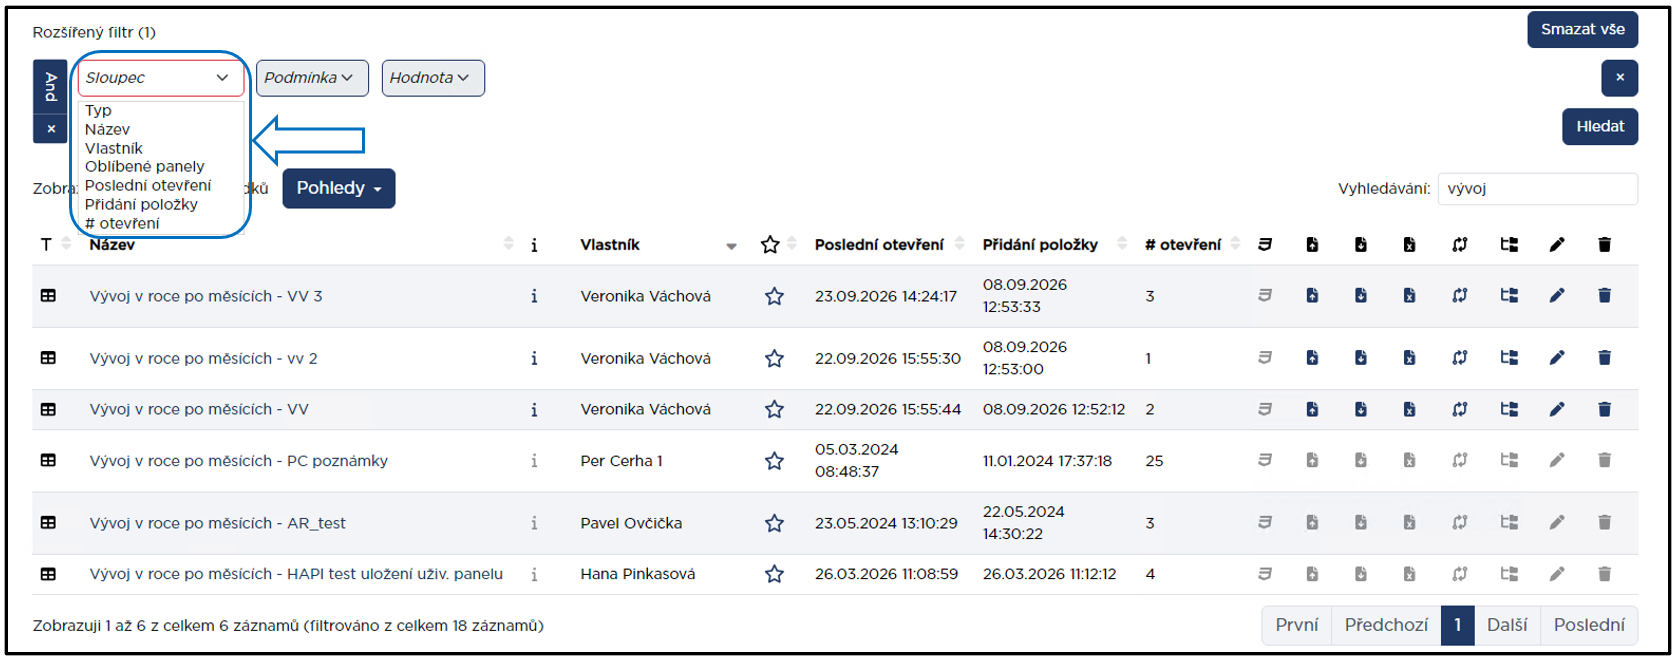
Task: Run the filter with the 'Hledat' button
Action: (1600, 126)
